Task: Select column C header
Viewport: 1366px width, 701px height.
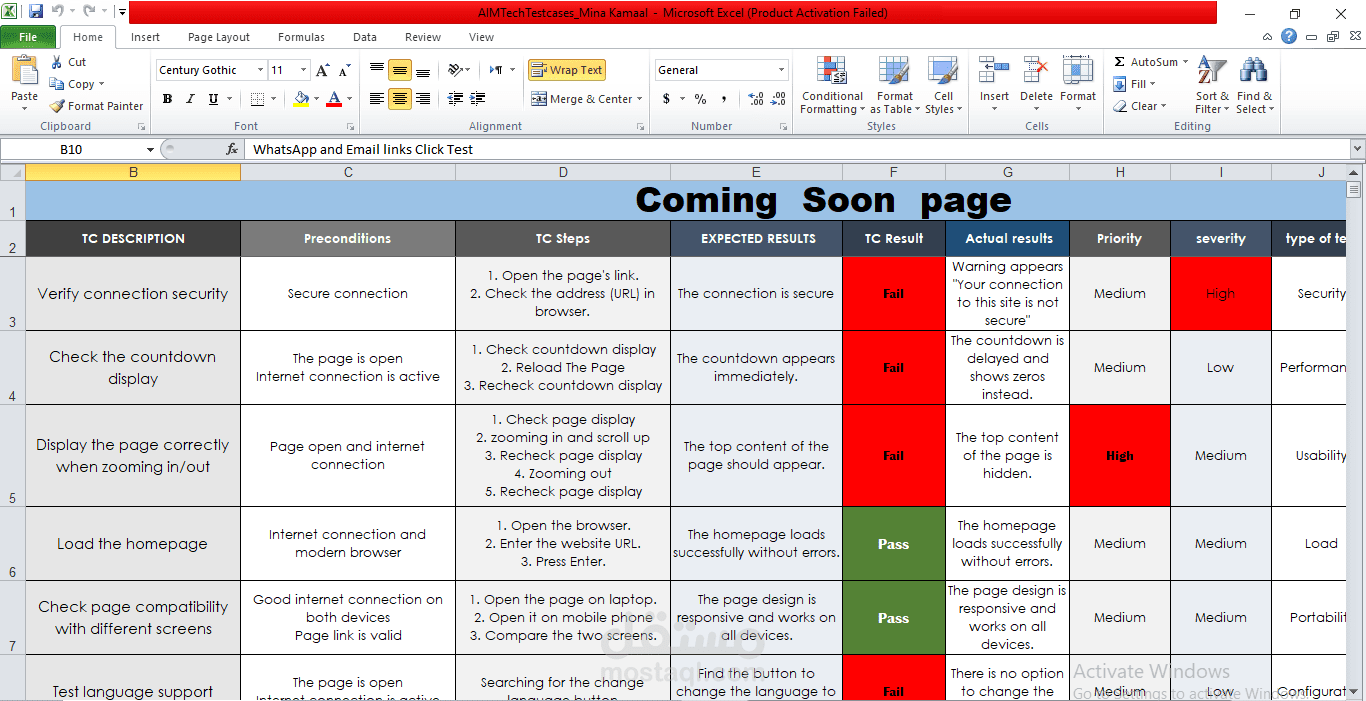Action: point(348,172)
